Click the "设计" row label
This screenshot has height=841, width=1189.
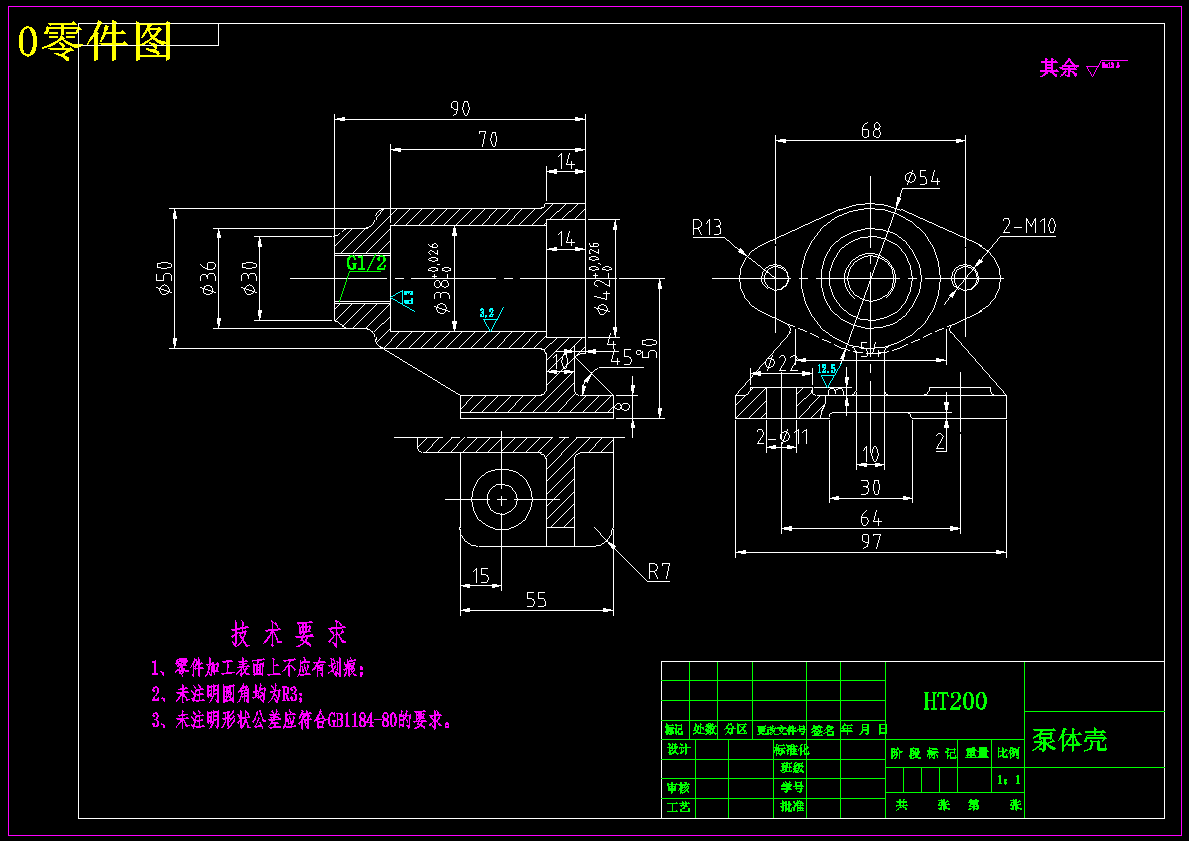[x=678, y=749]
